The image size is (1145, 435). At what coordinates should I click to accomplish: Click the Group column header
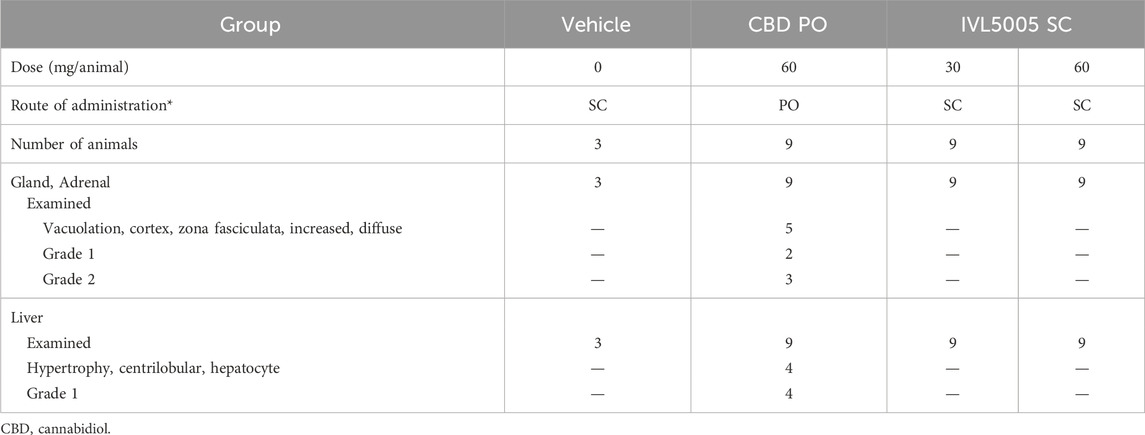click(x=252, y=26)
